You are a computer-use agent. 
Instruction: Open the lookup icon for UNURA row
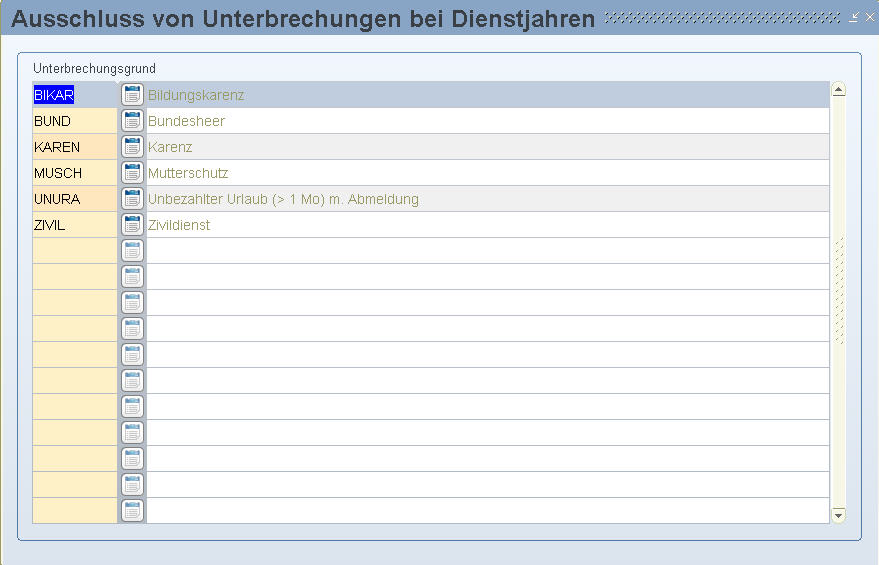pos(132,199)
